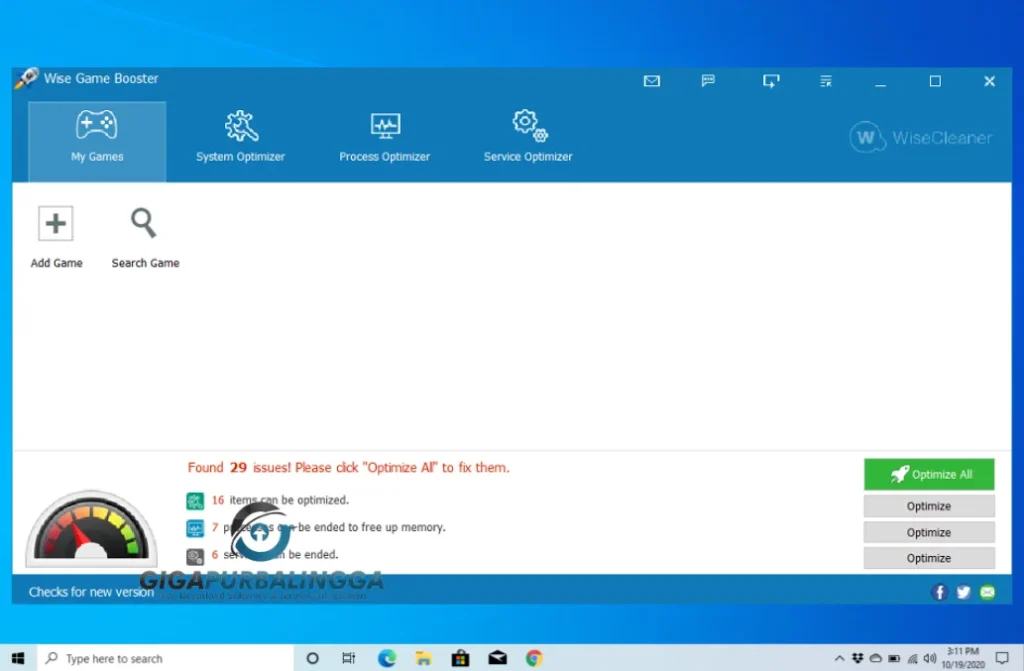Open the Process Optimizer tab
The height and width of the screenshot is (671, 1024).
click(384, 138)
